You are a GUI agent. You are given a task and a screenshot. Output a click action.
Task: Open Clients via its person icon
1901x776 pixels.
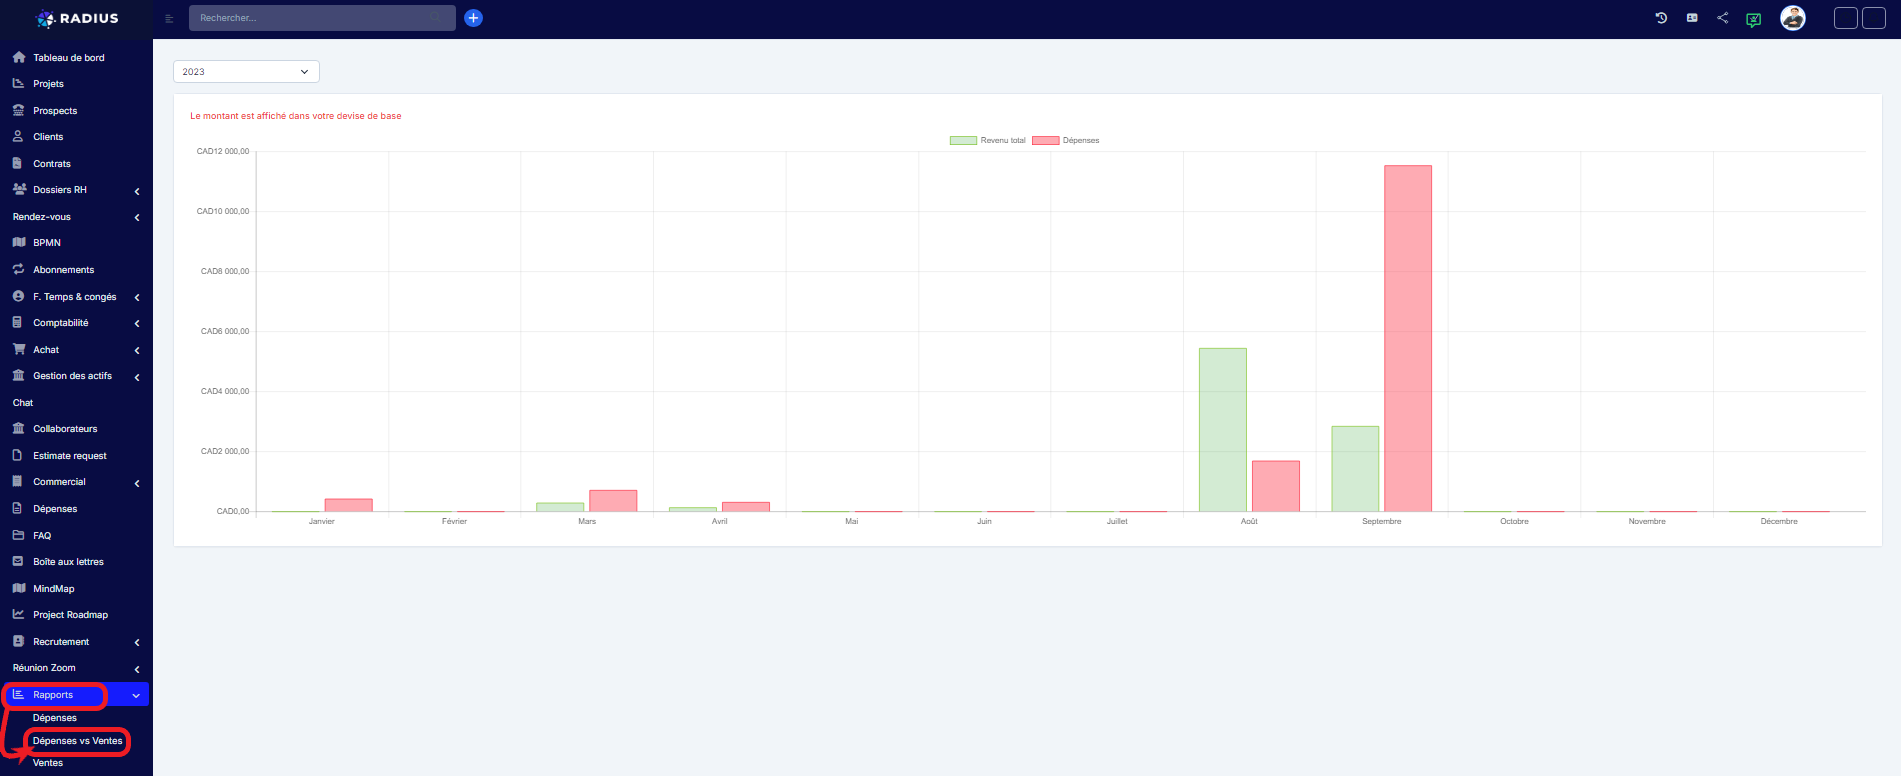[x=18, y=136]
